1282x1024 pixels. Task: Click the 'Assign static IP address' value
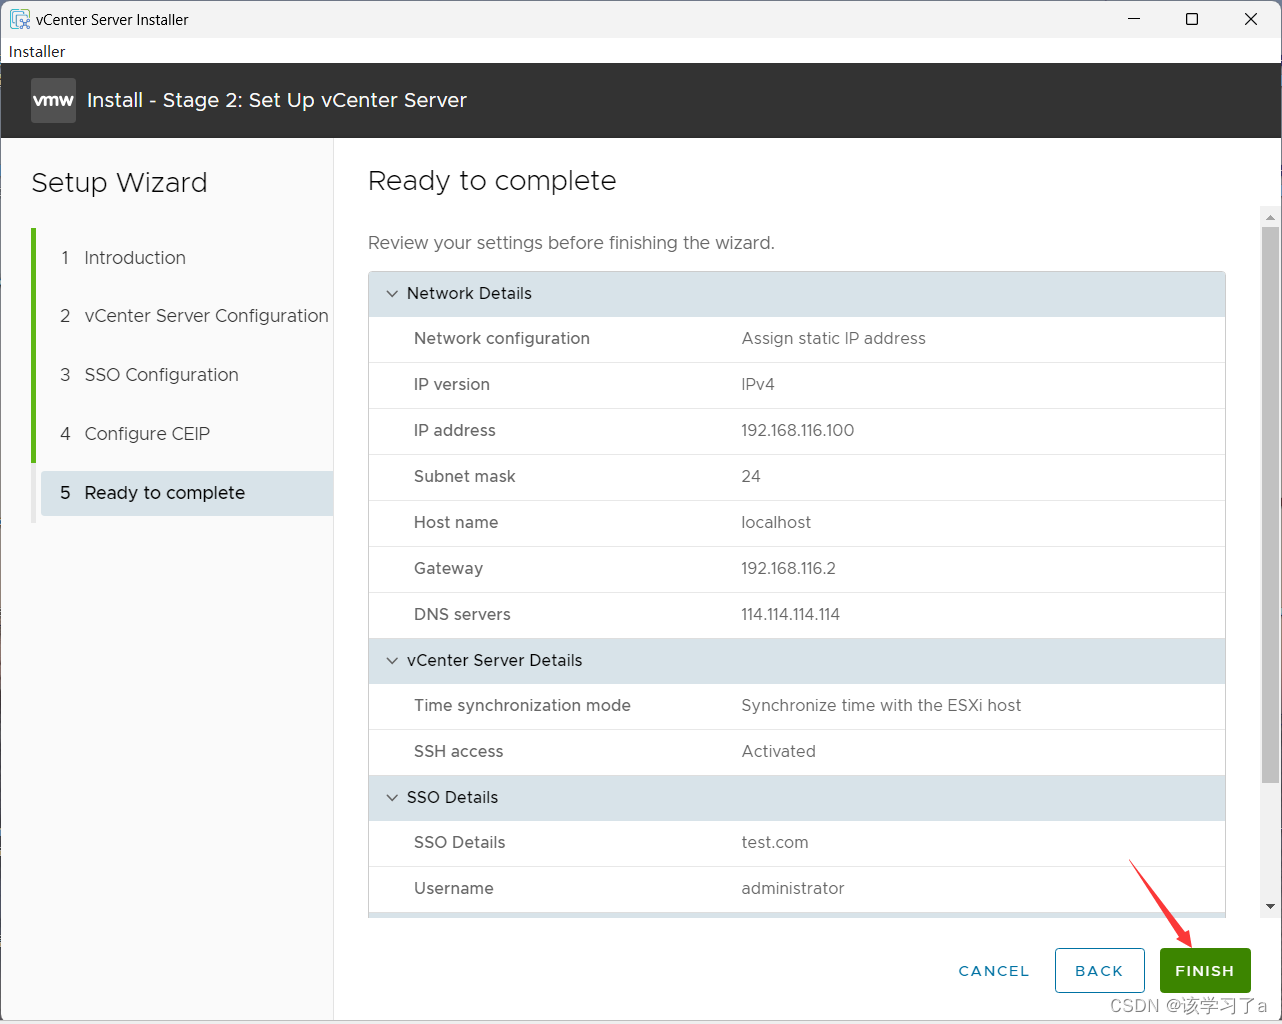tap(834, 339)
